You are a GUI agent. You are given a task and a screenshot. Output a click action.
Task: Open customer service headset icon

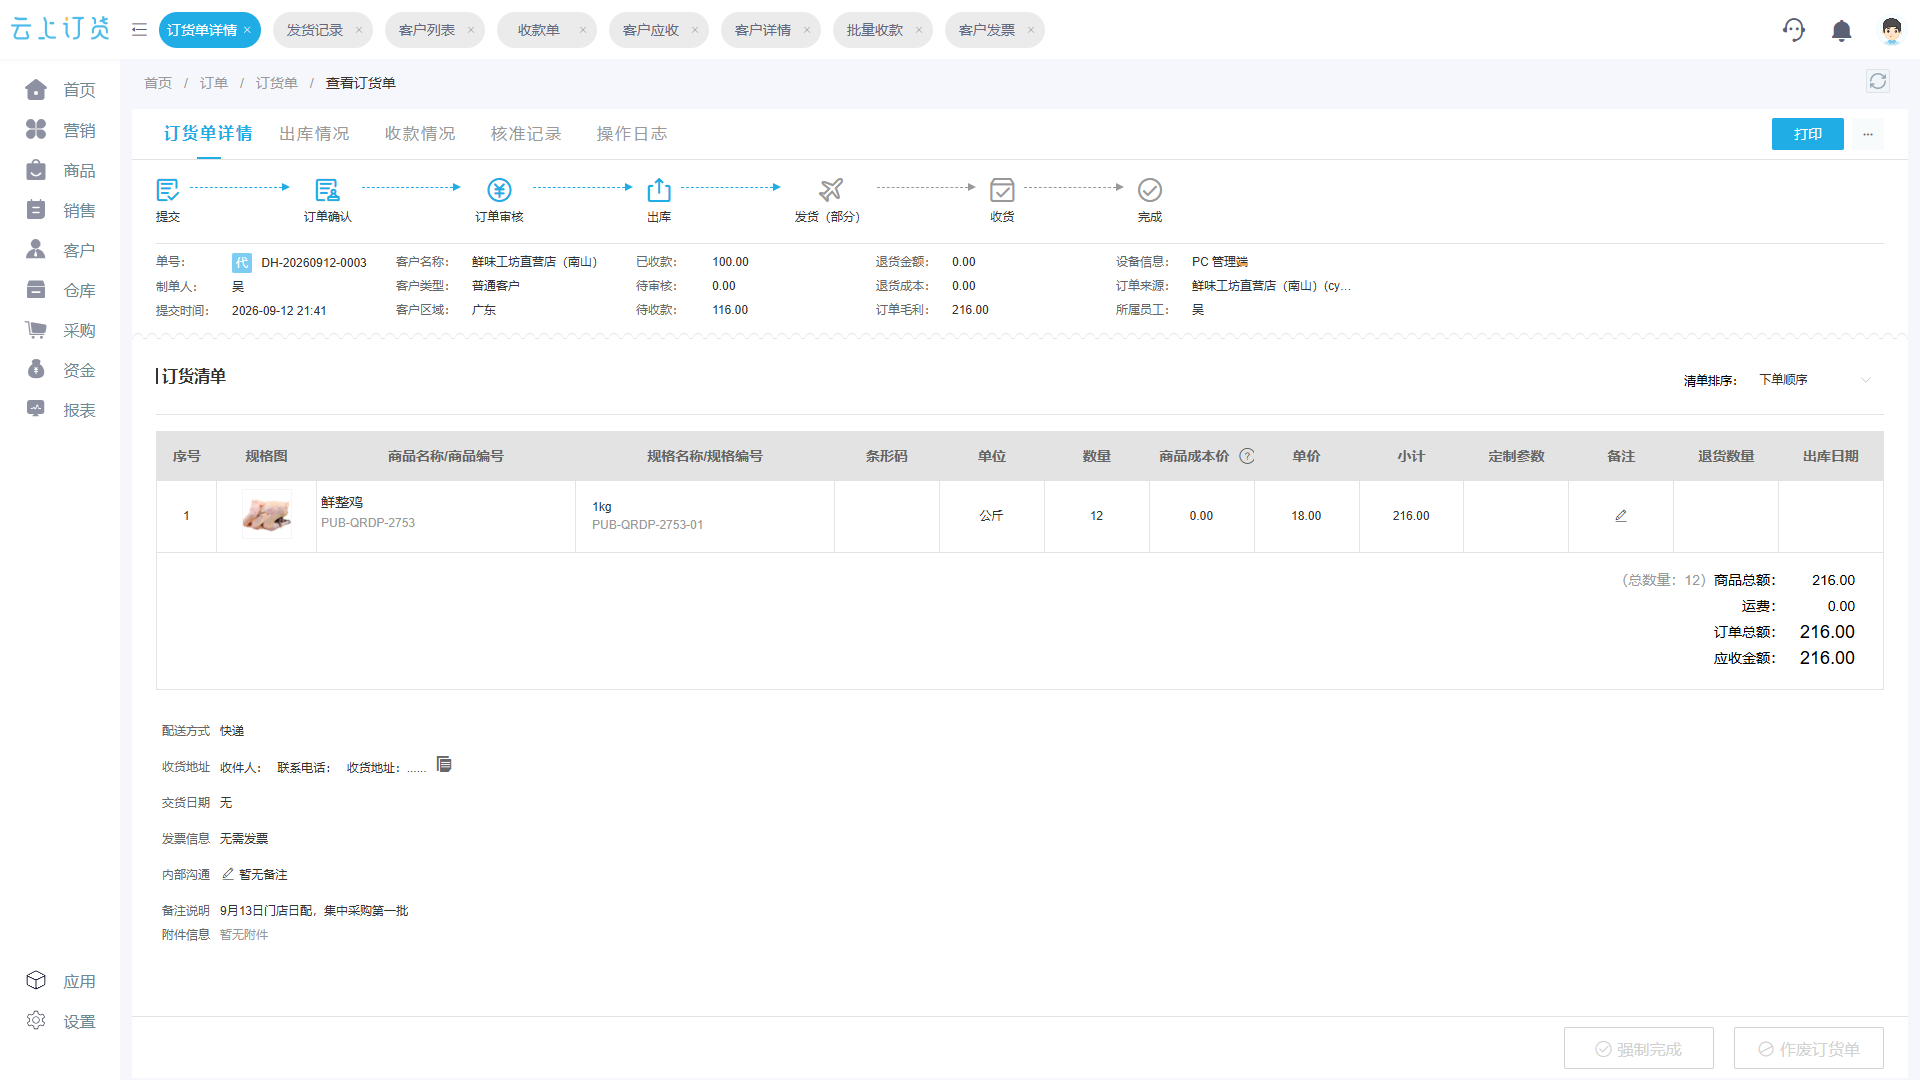point(1794,30)
